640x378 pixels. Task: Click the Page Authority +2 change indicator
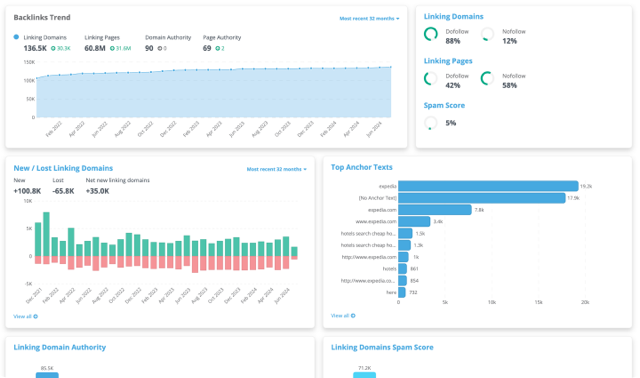tap(220, 48)
